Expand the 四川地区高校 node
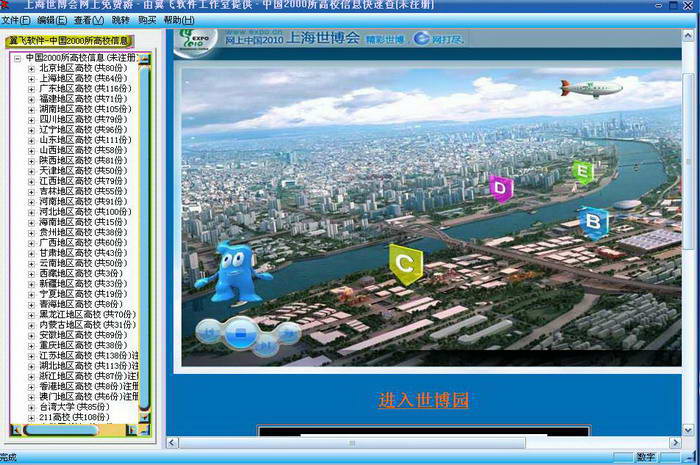 [31, 120]
